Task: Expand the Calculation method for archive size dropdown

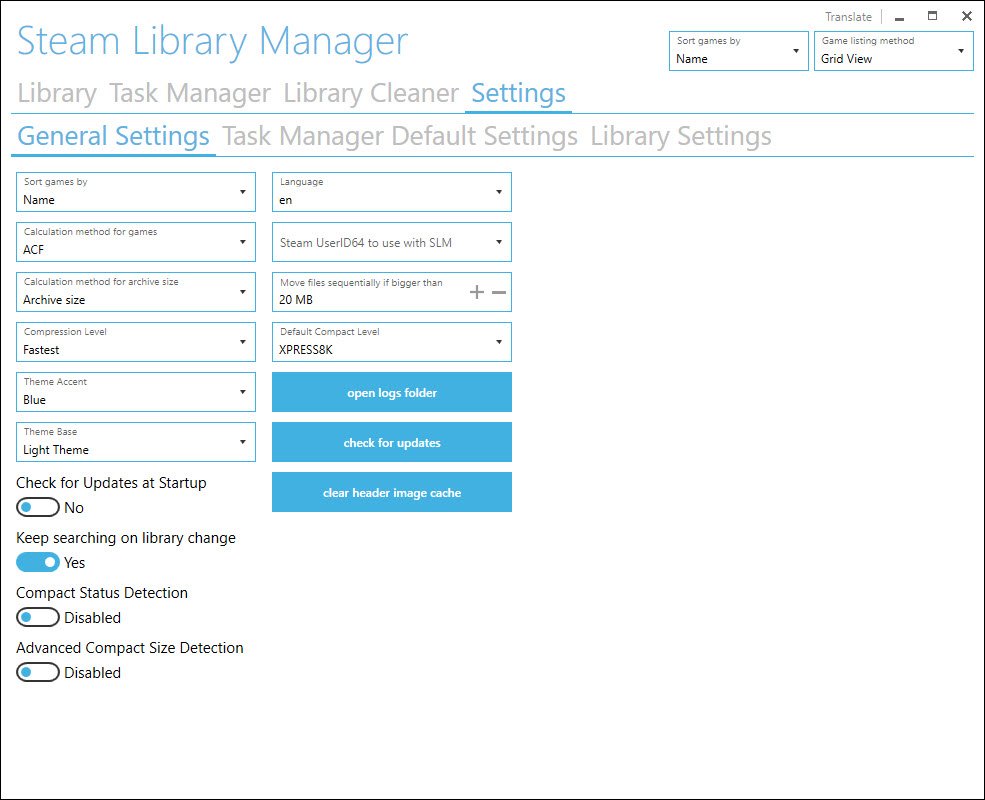Action: 135,292
